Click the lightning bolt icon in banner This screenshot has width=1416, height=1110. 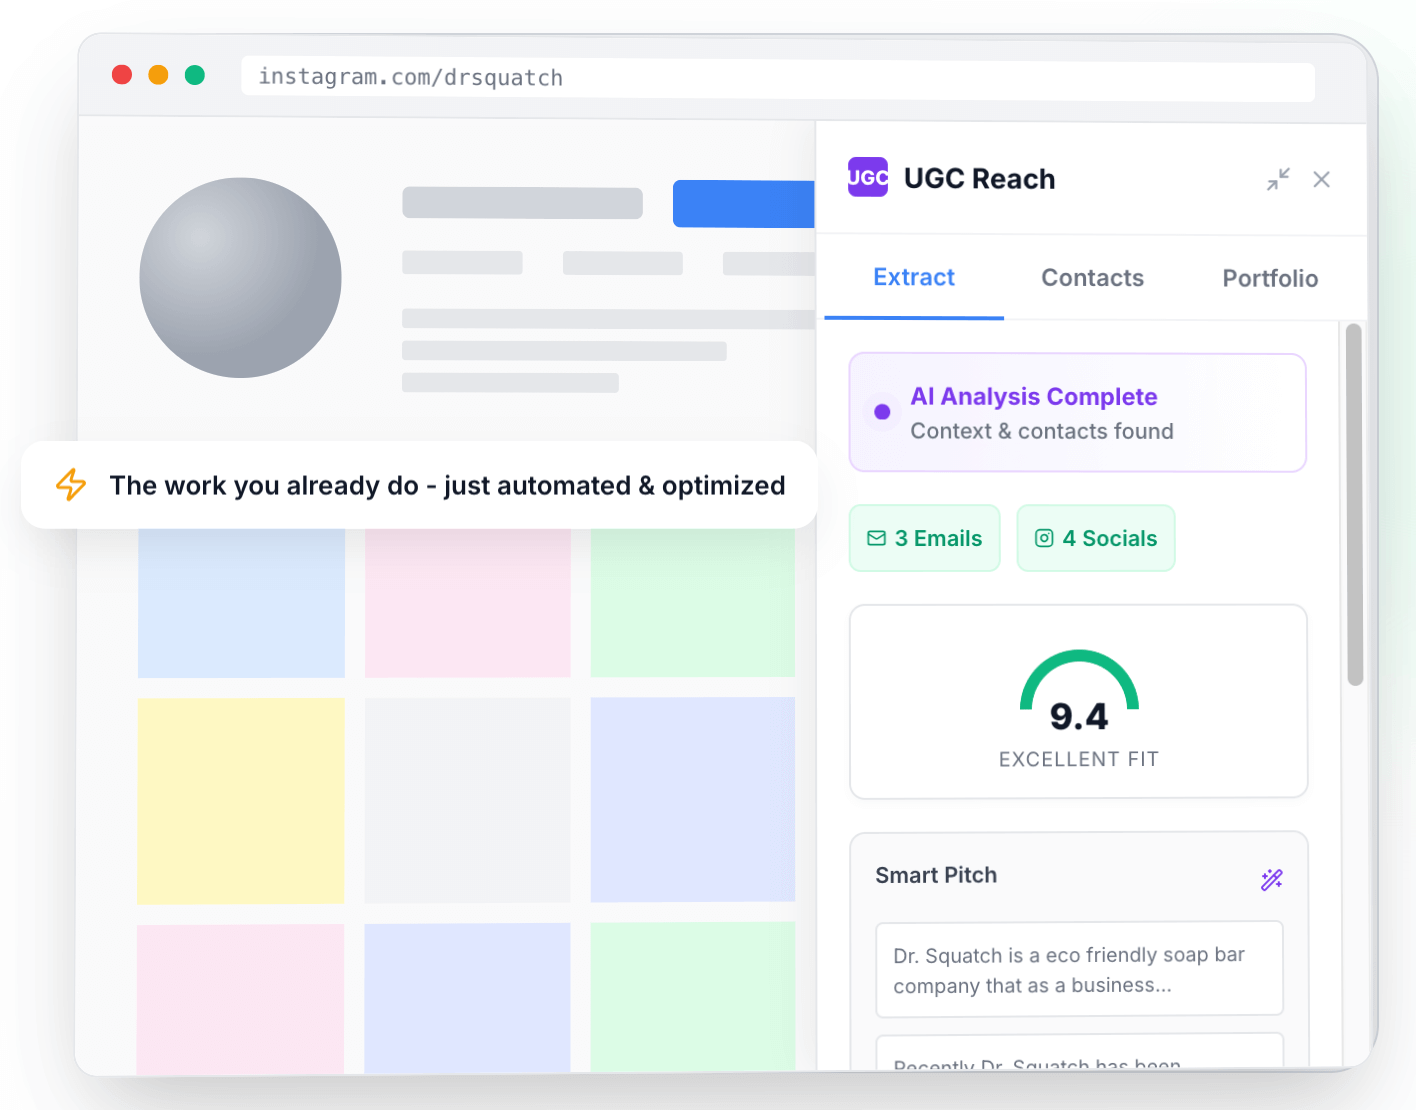point(71,485)
